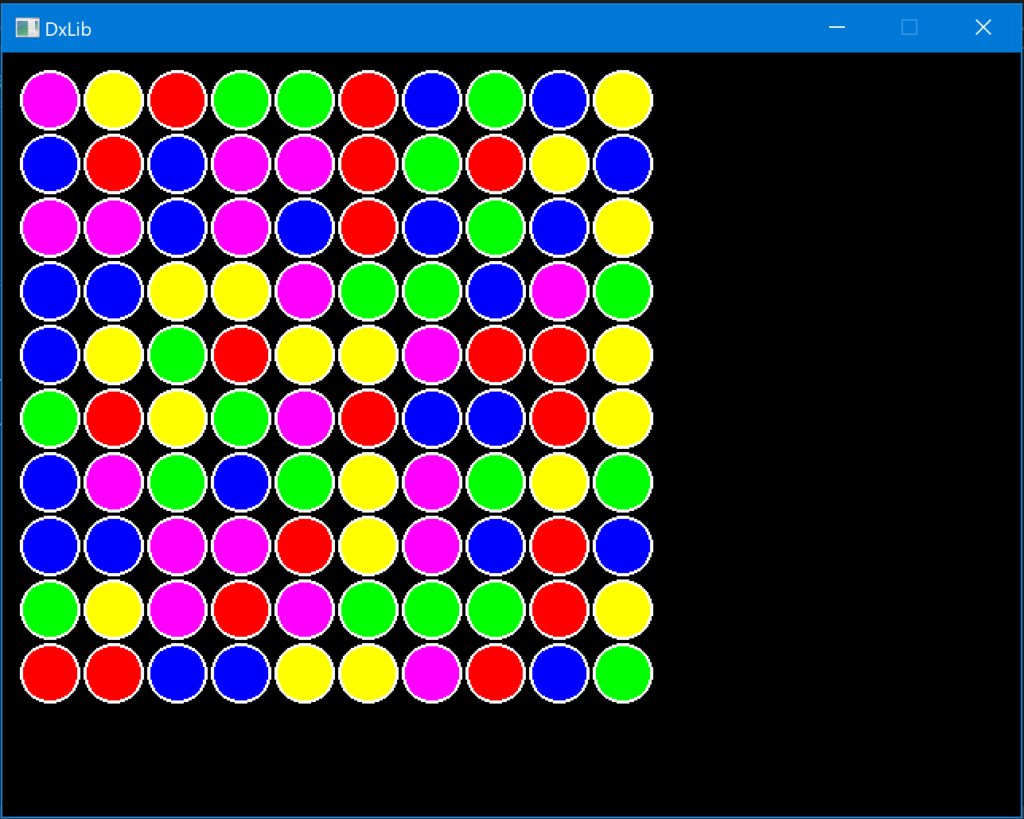Screen dimensions: 1024x819
Task: Click the magenta circle in the top-left corner
Action: point(50,100)
